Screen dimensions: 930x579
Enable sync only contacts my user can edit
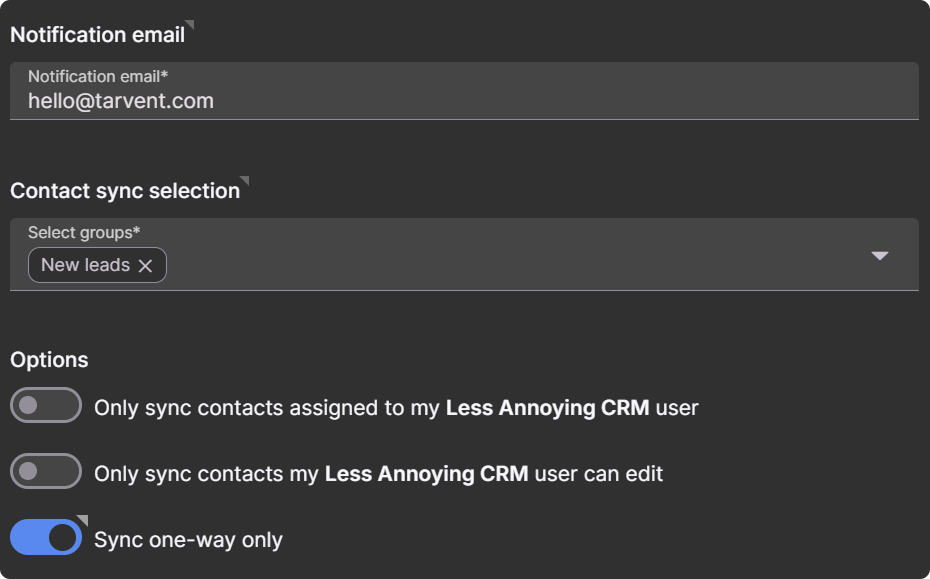tap(46, 471)
